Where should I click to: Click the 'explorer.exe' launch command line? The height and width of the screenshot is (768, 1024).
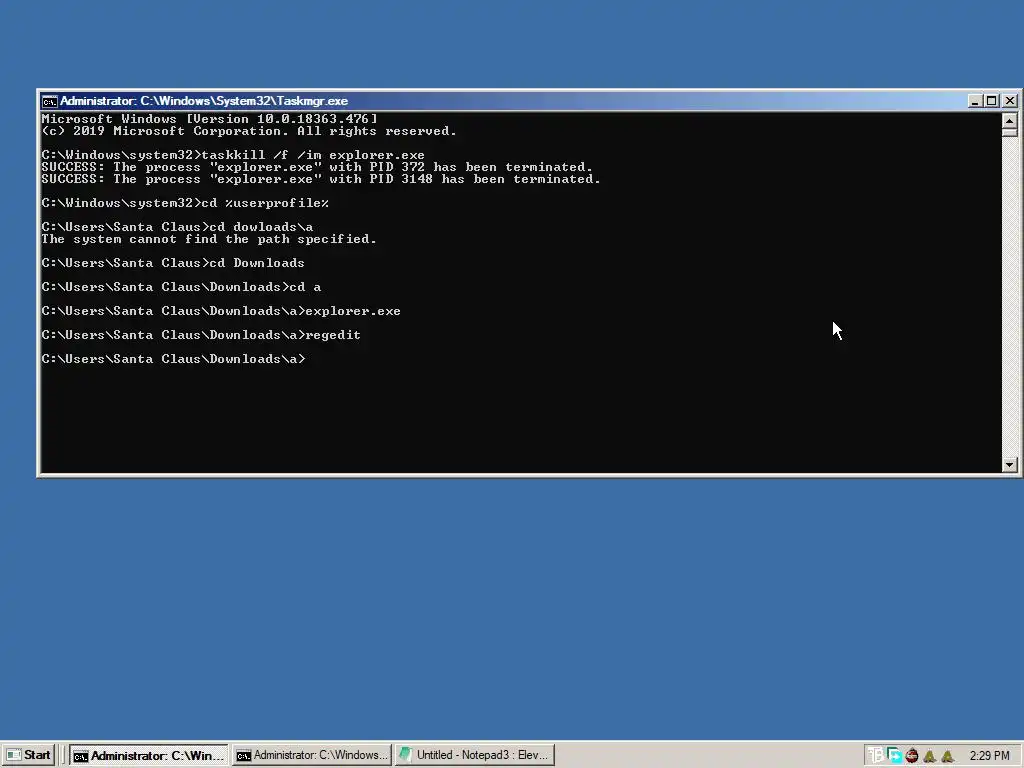(x=221, y=312)
